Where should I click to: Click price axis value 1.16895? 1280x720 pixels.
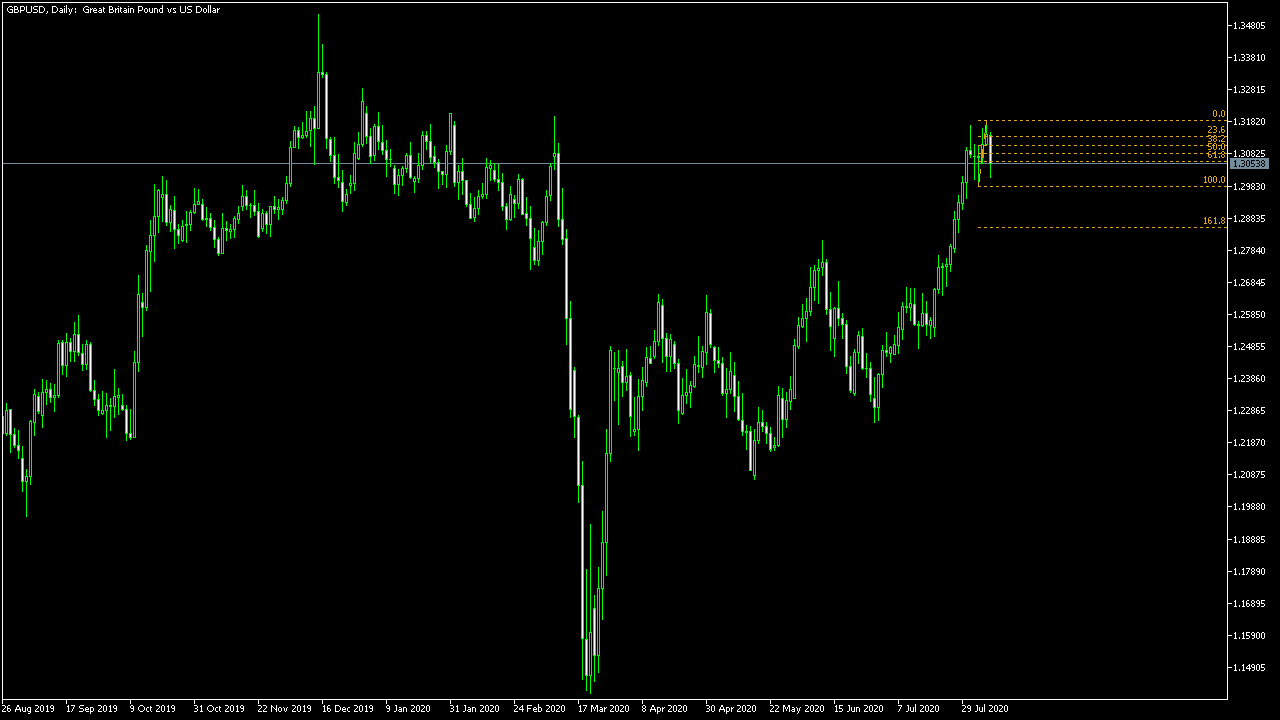tap(1250, 604)
